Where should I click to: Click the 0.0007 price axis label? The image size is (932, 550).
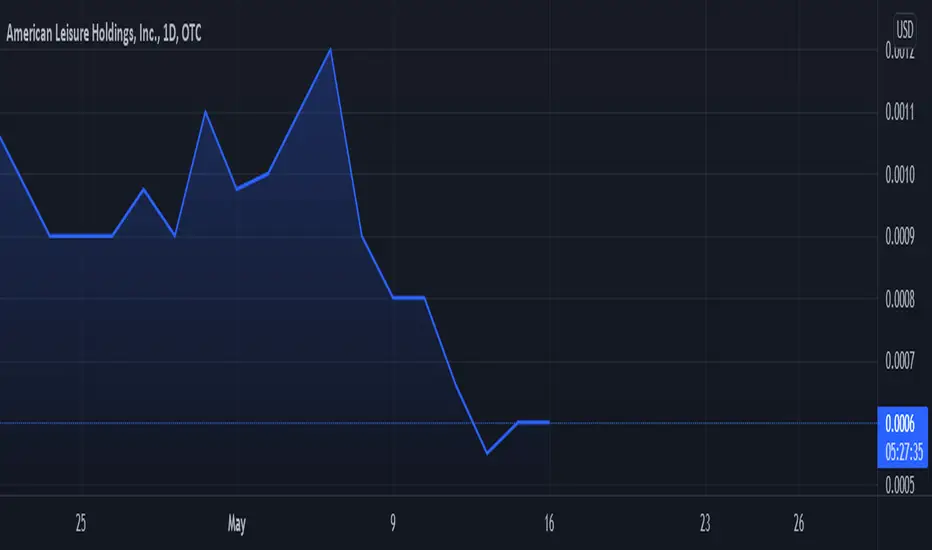900,360
